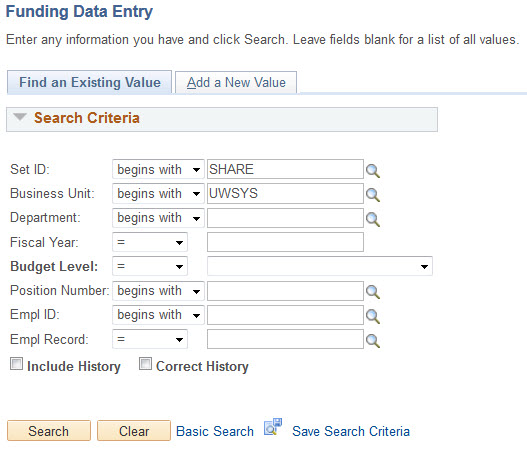Open Position Number operator dropdown

pos(158,291)
